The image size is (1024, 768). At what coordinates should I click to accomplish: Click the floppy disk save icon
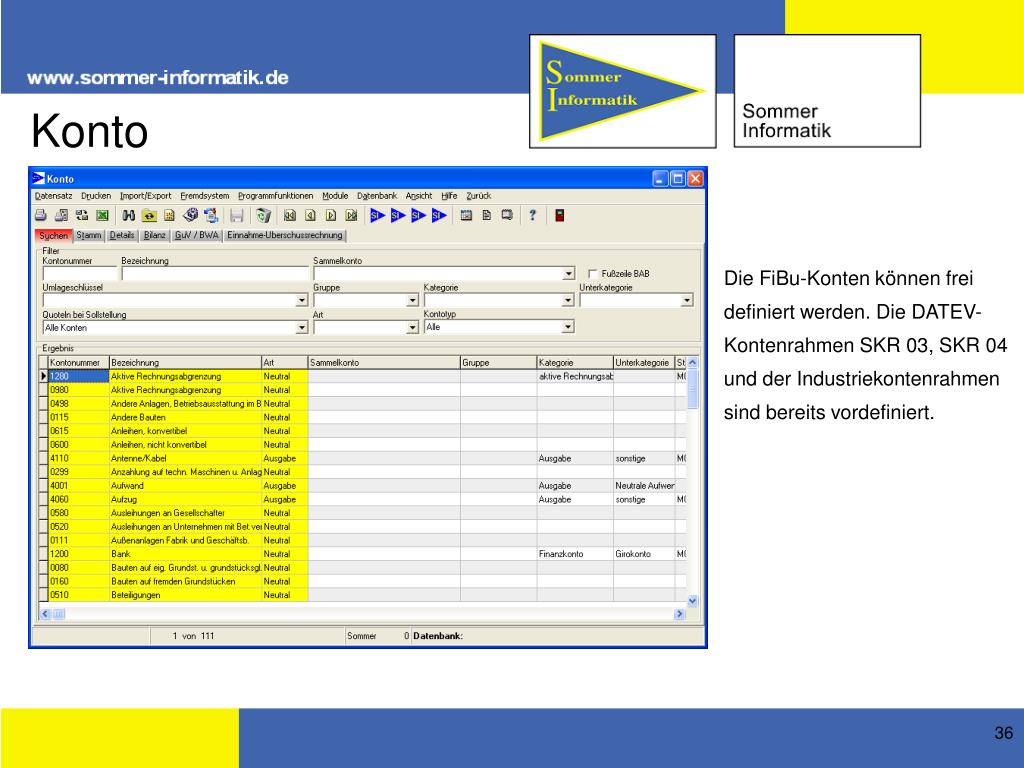click(236, 216)
